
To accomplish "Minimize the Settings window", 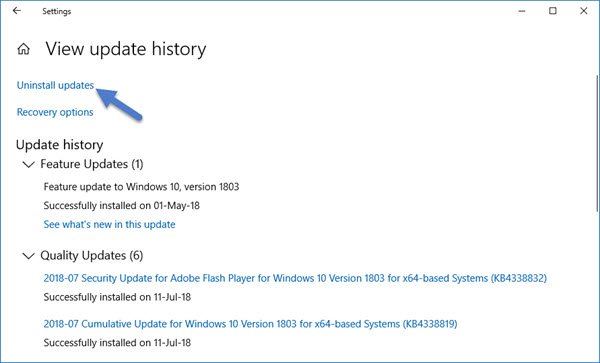I will 522,11.
